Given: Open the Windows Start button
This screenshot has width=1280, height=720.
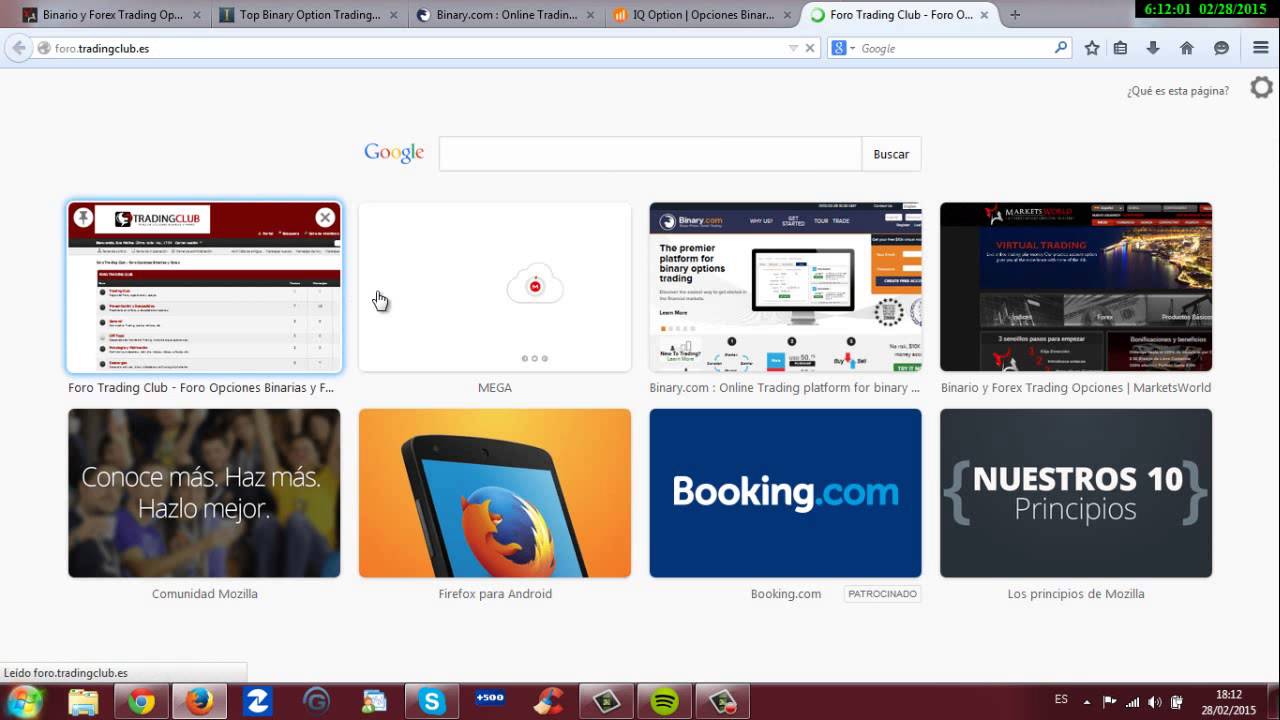Looking at the screenshot, I should coord(26,701).
